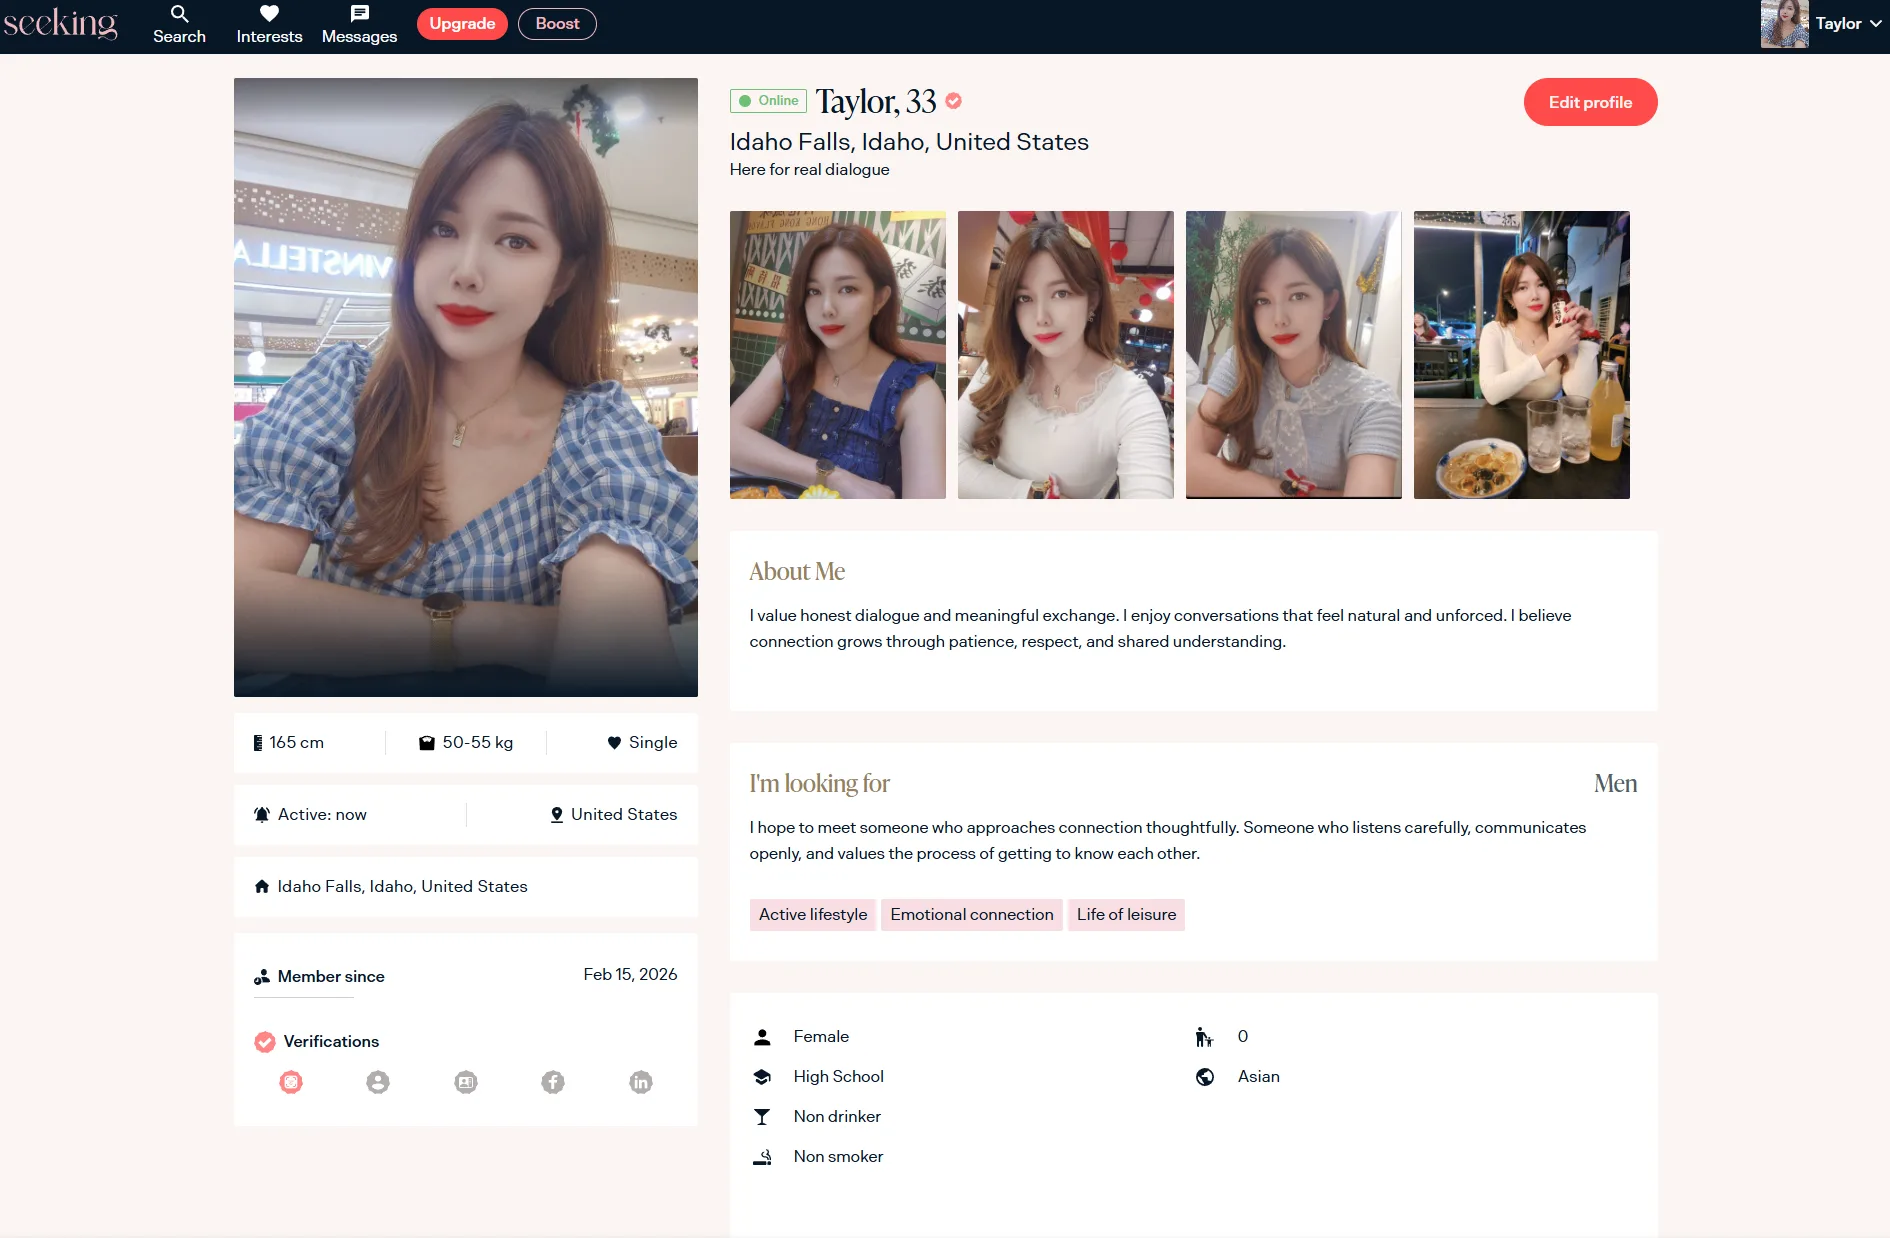Click the Facebook verification badge
The height and width of the screenshot is (1238, 1890).
(x=553, y=1082)
